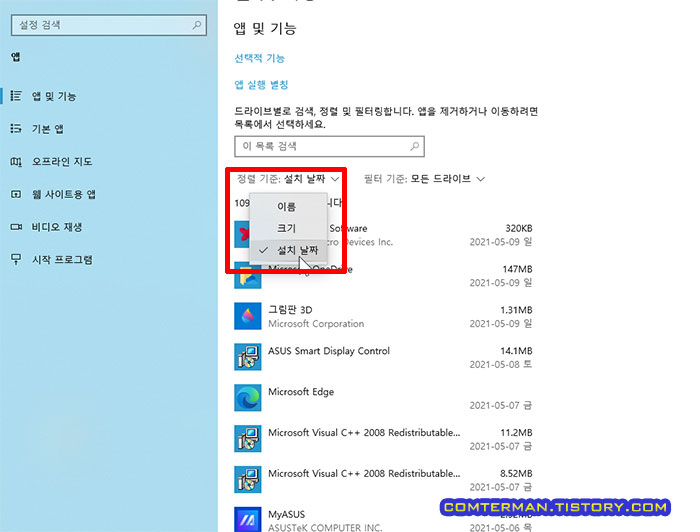The image size is (700, 532).
Task: Go to 웹 사이트용 앱 in sidebar
Action: 63,194
